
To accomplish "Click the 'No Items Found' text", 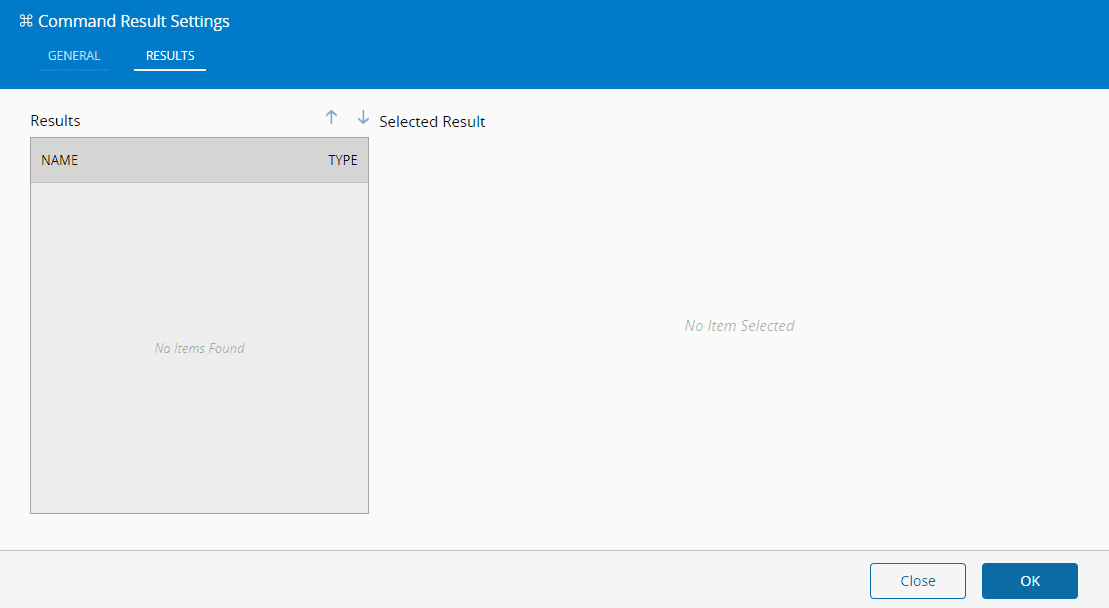I will pos(199,349).
